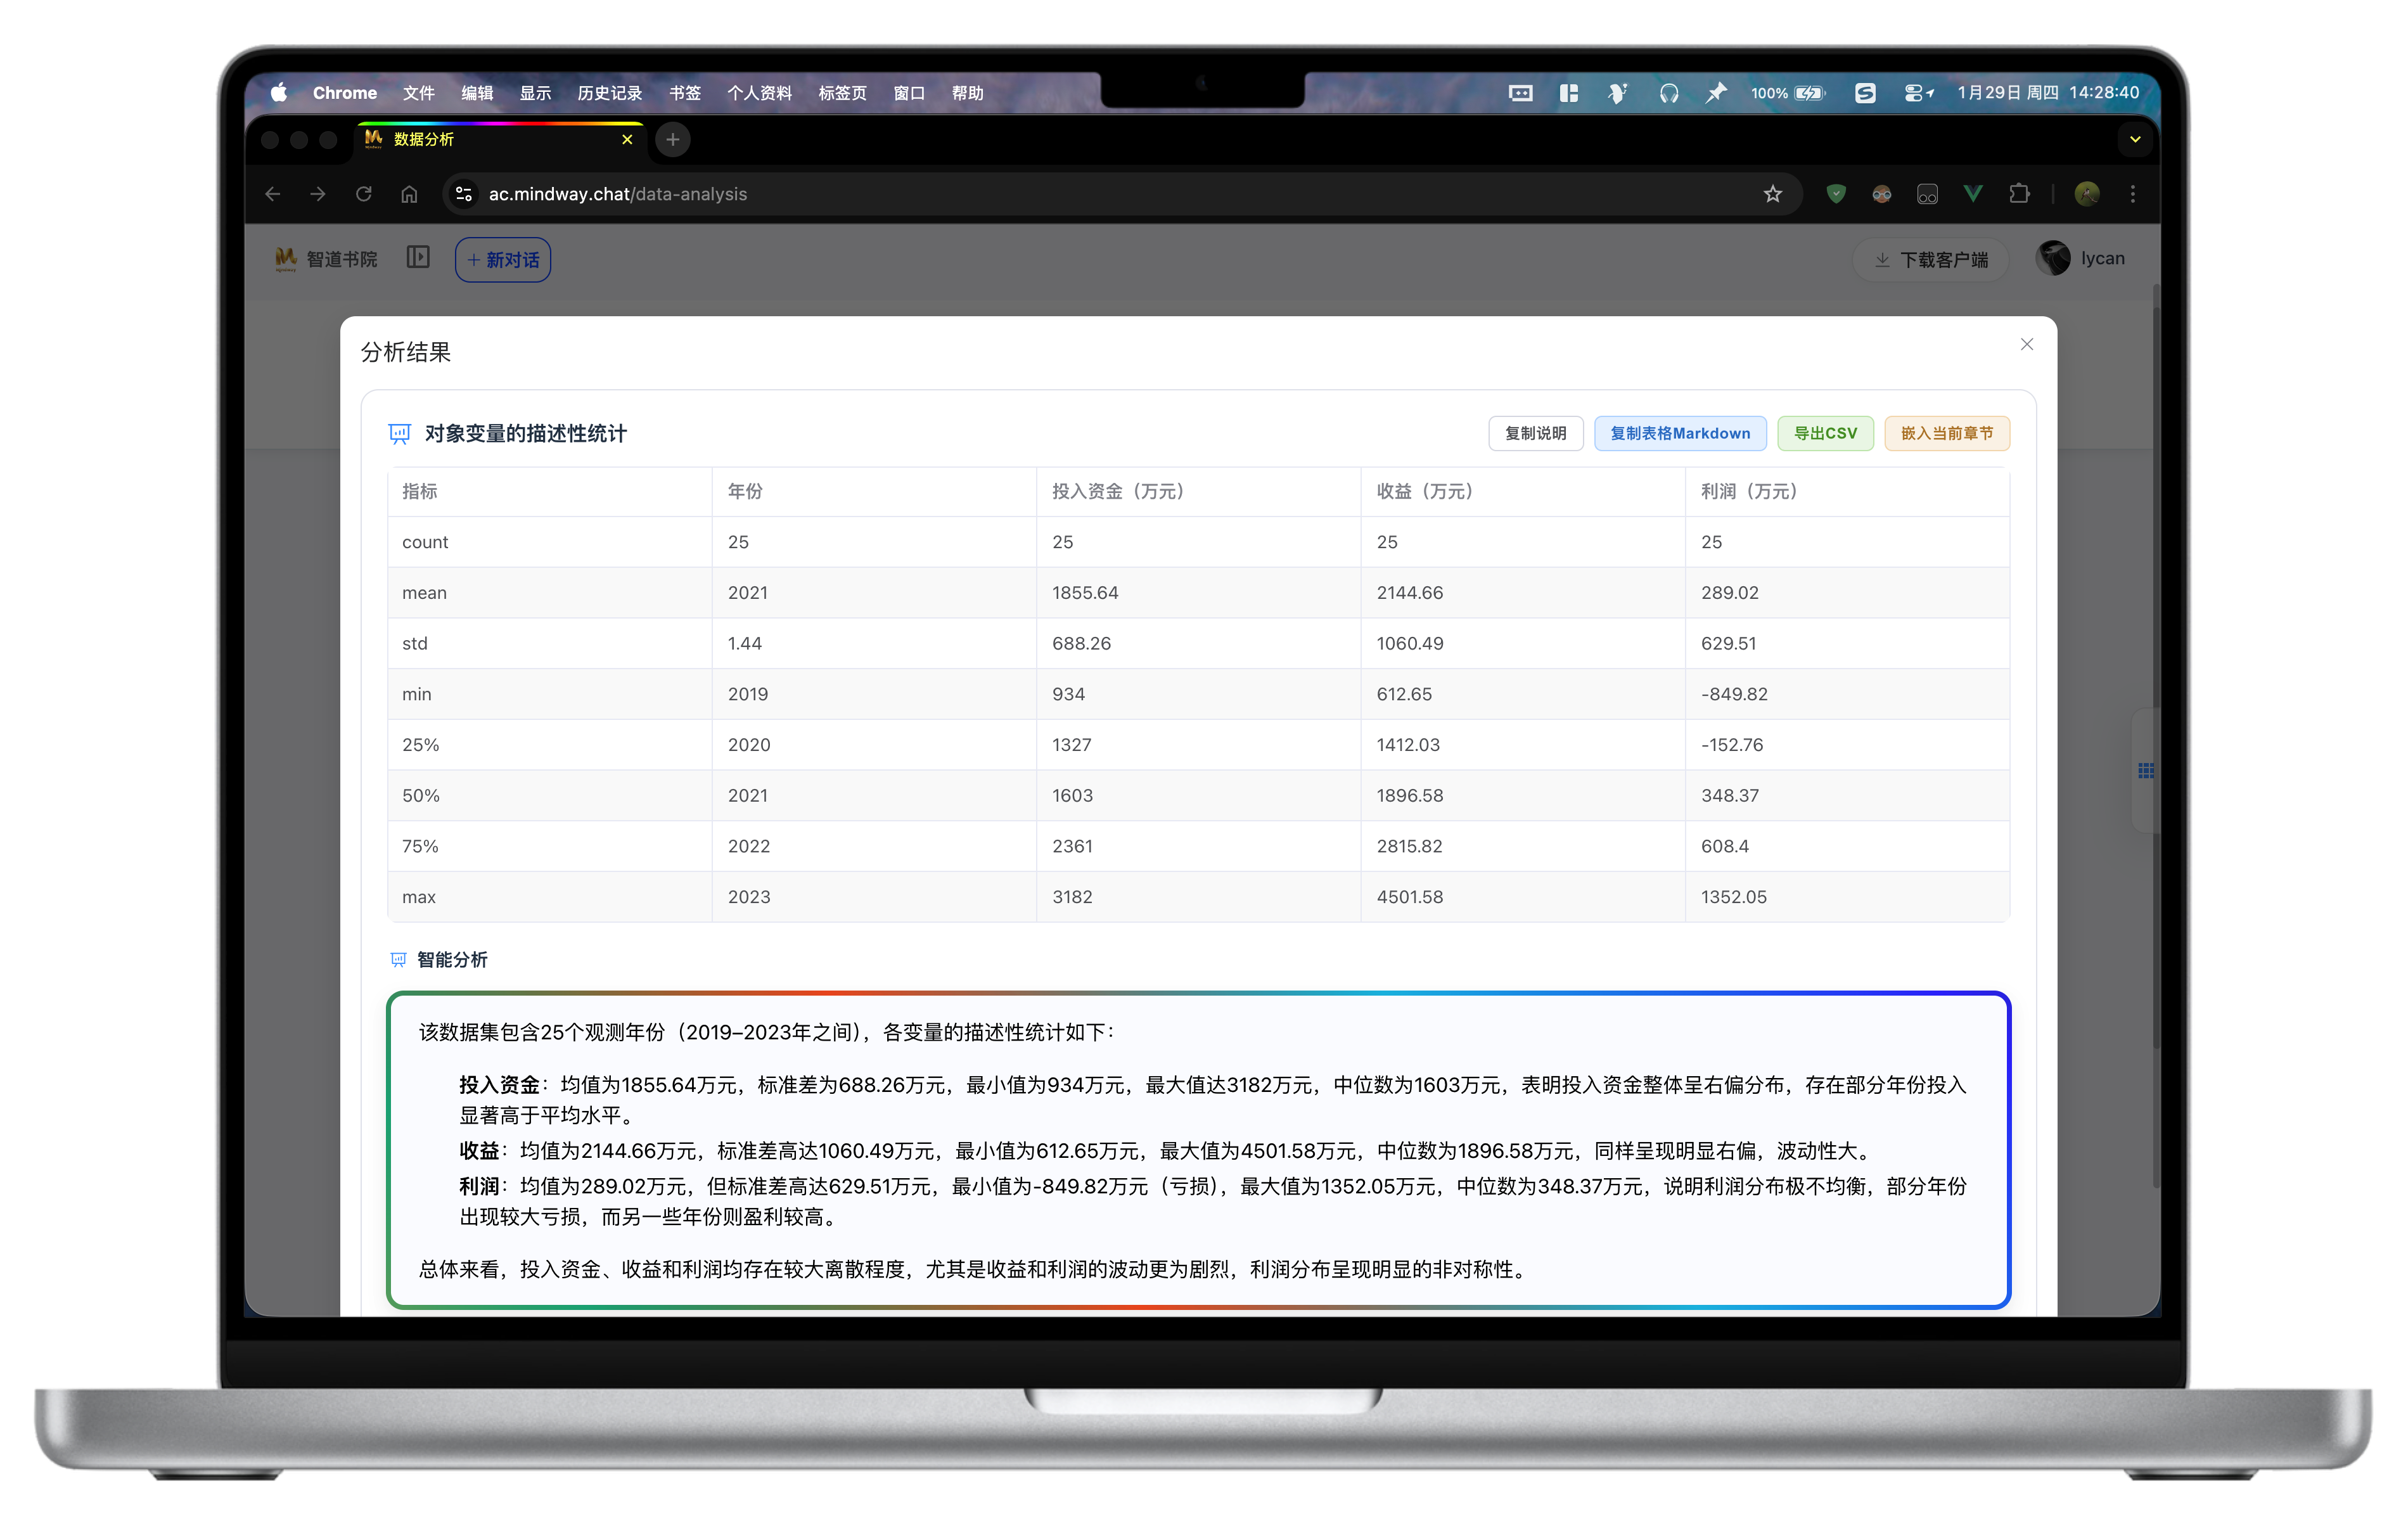Open the Vue devtools extension icon
Viewport: 2408px width, 1521px height.
point(1972,194)
